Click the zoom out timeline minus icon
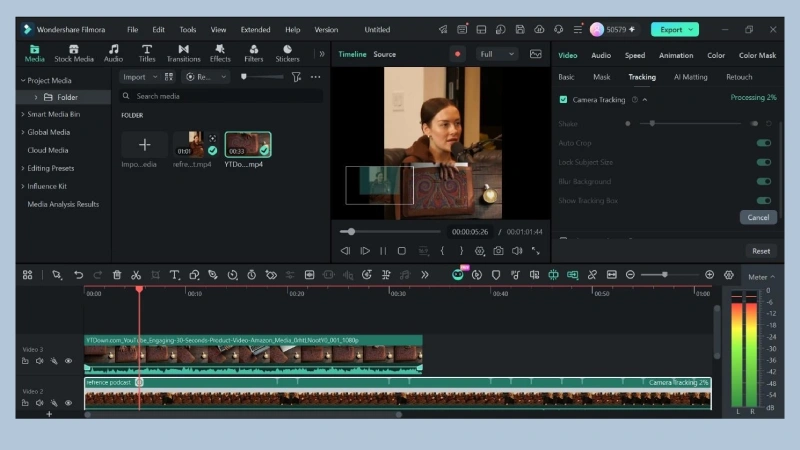Image resolution: width=800 pixels, height=450 pixels. pos(630,275)
